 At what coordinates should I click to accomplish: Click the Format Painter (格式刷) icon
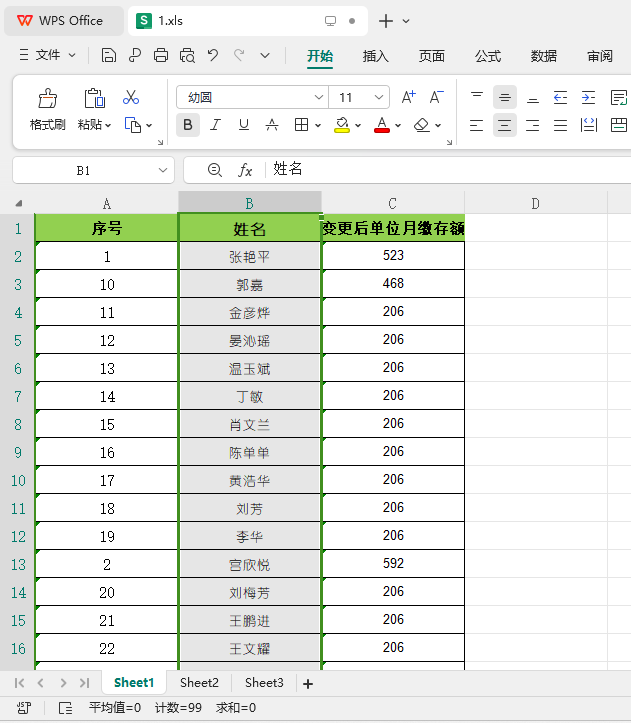coord(48,98)
